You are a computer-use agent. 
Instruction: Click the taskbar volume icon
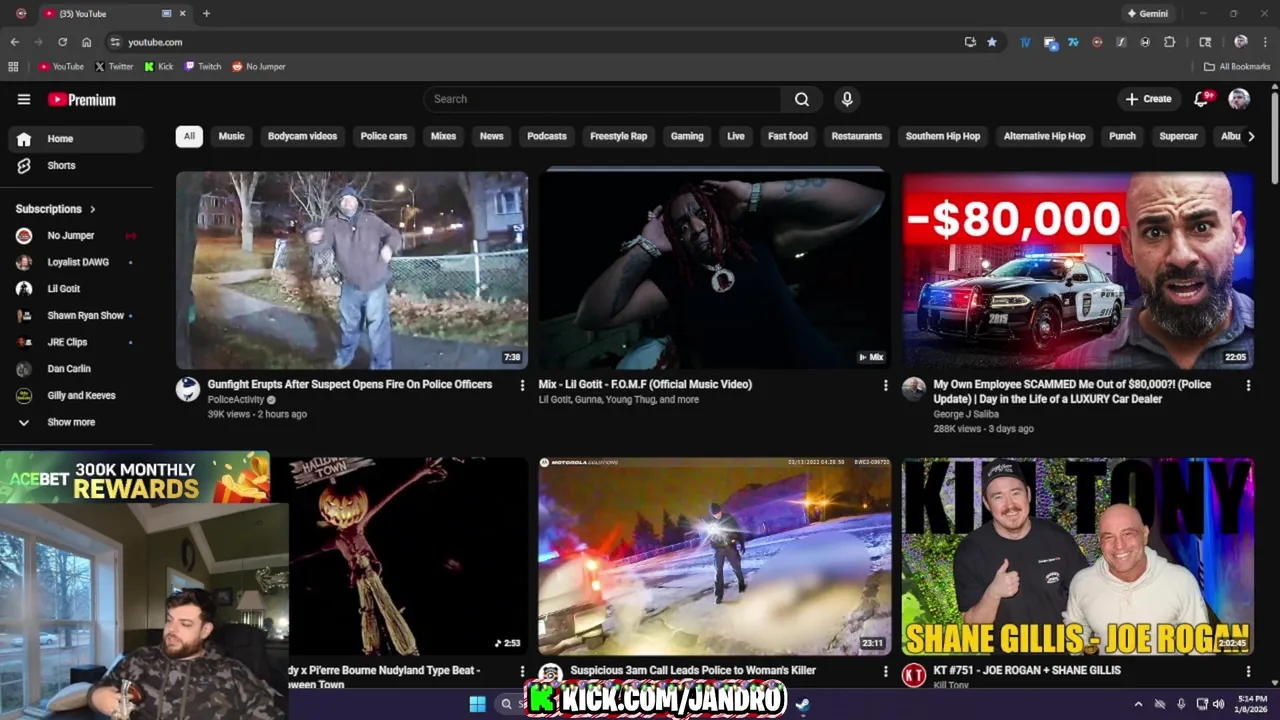1219,704
